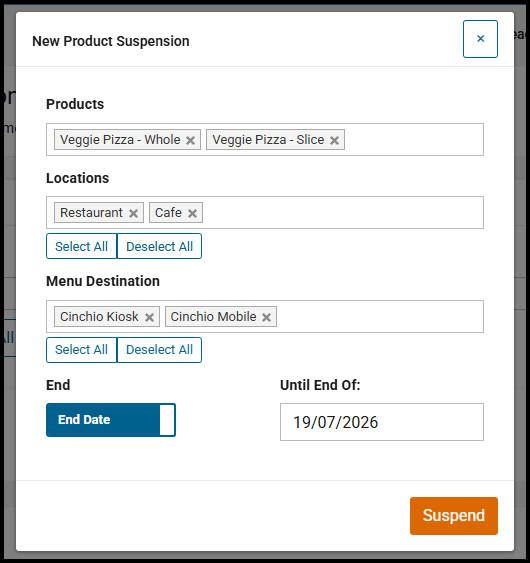
Task: Remove the Restaurant location tag
Action: click(x=133, y=213)
